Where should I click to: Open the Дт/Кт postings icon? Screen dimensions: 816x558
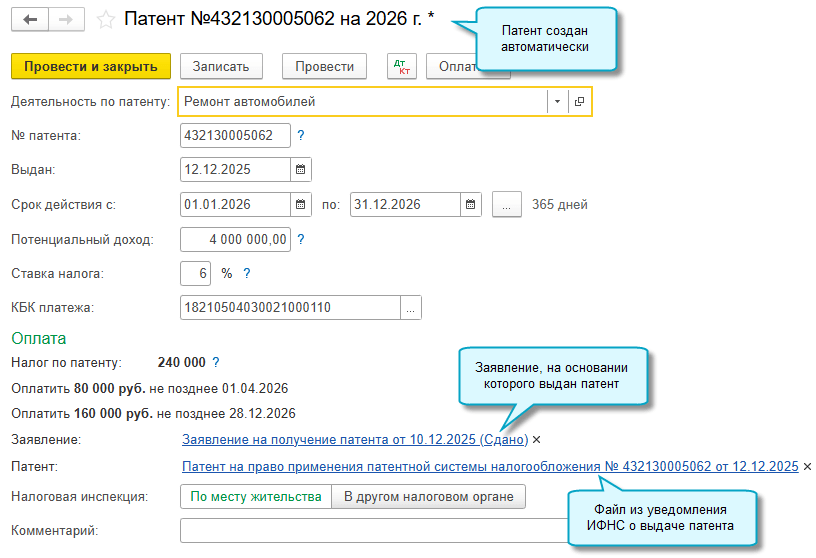(x=402, y=67)
